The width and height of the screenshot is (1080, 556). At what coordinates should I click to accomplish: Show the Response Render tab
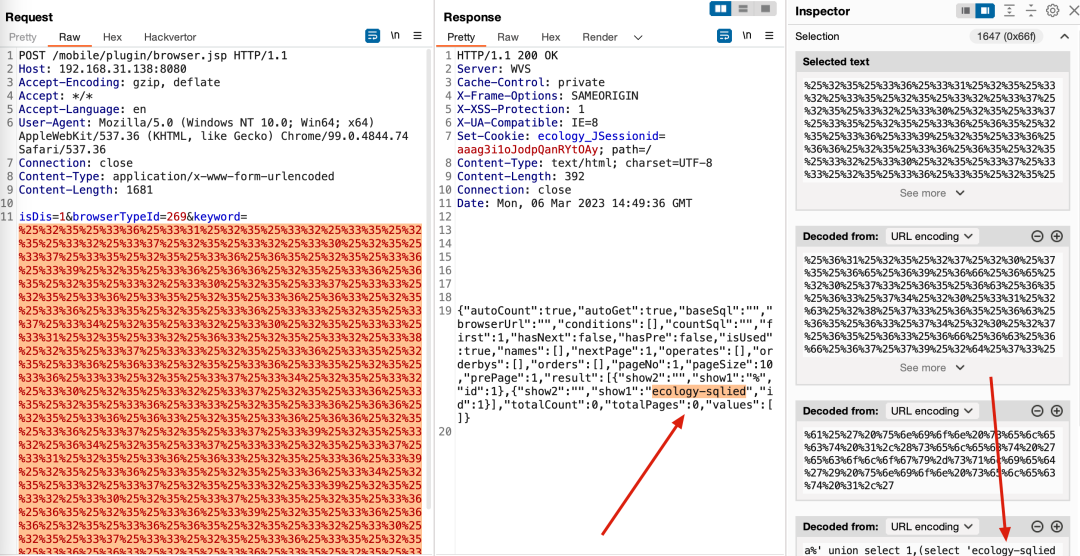[x=599, y=37]
